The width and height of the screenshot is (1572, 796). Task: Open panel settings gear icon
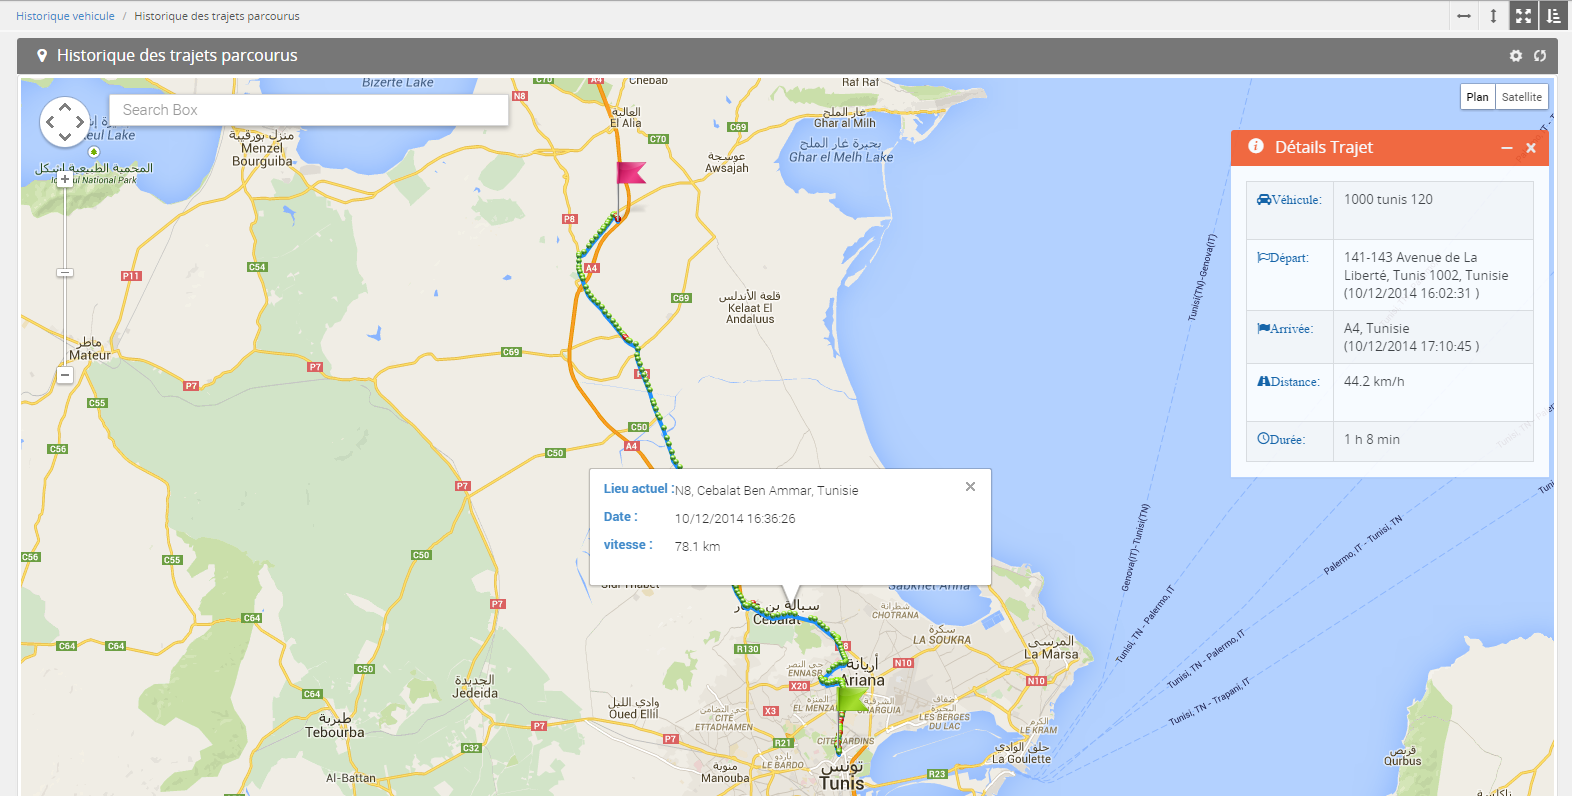click(x=1516, y=56)
